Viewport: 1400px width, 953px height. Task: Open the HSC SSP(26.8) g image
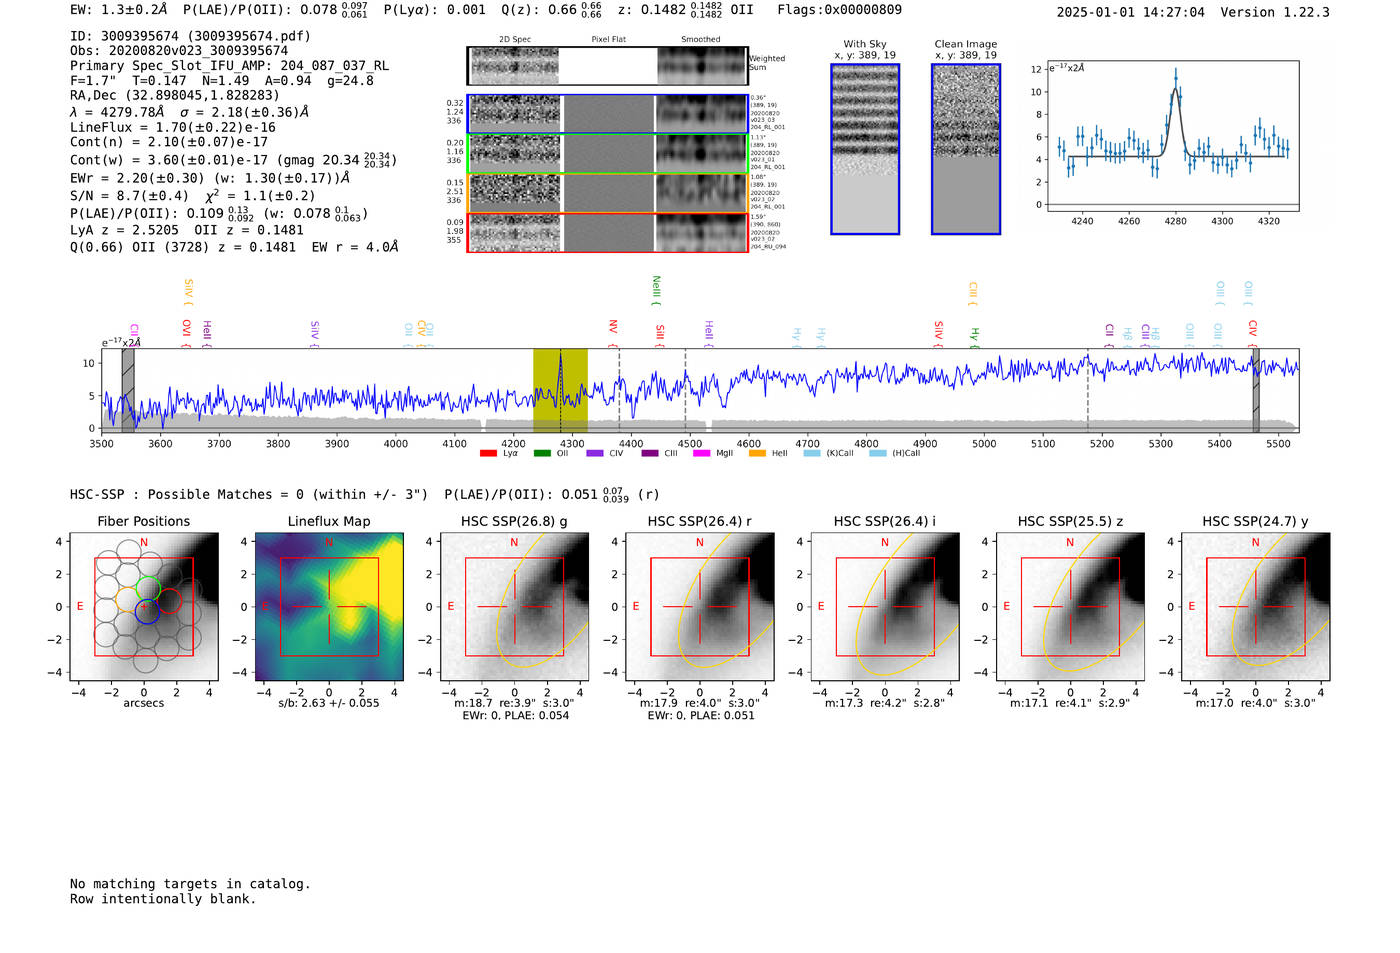[514, 607]
